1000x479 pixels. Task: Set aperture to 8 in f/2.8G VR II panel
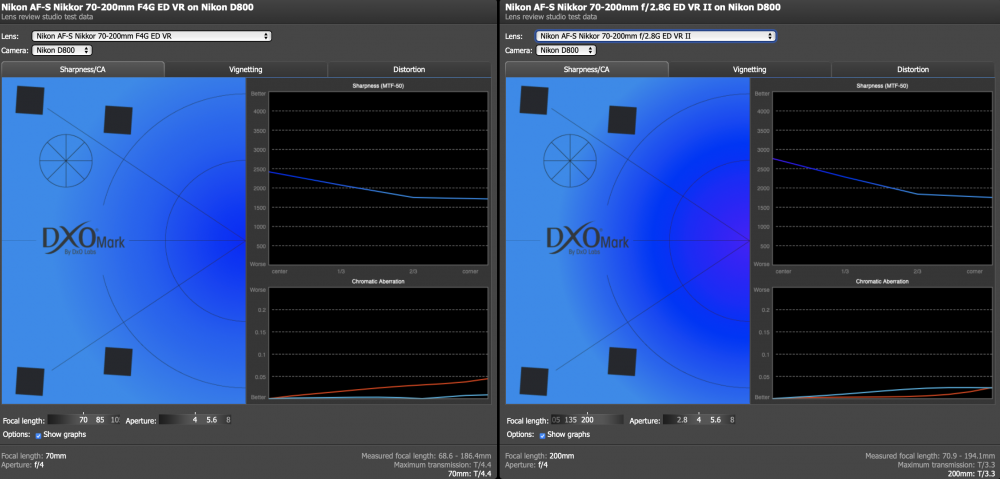pos(732,420)
